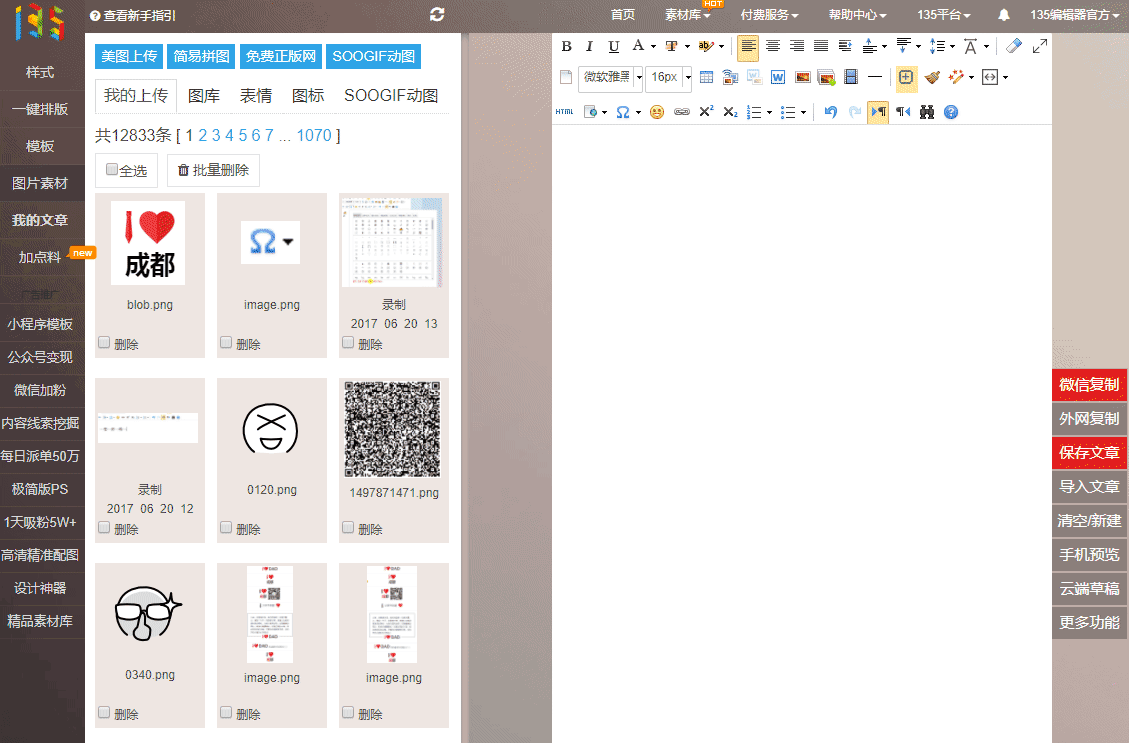Screen dimensions: 1129x743
Task: Click the eraser clear-formatting icon
Action: click(x=1014, y=46)
